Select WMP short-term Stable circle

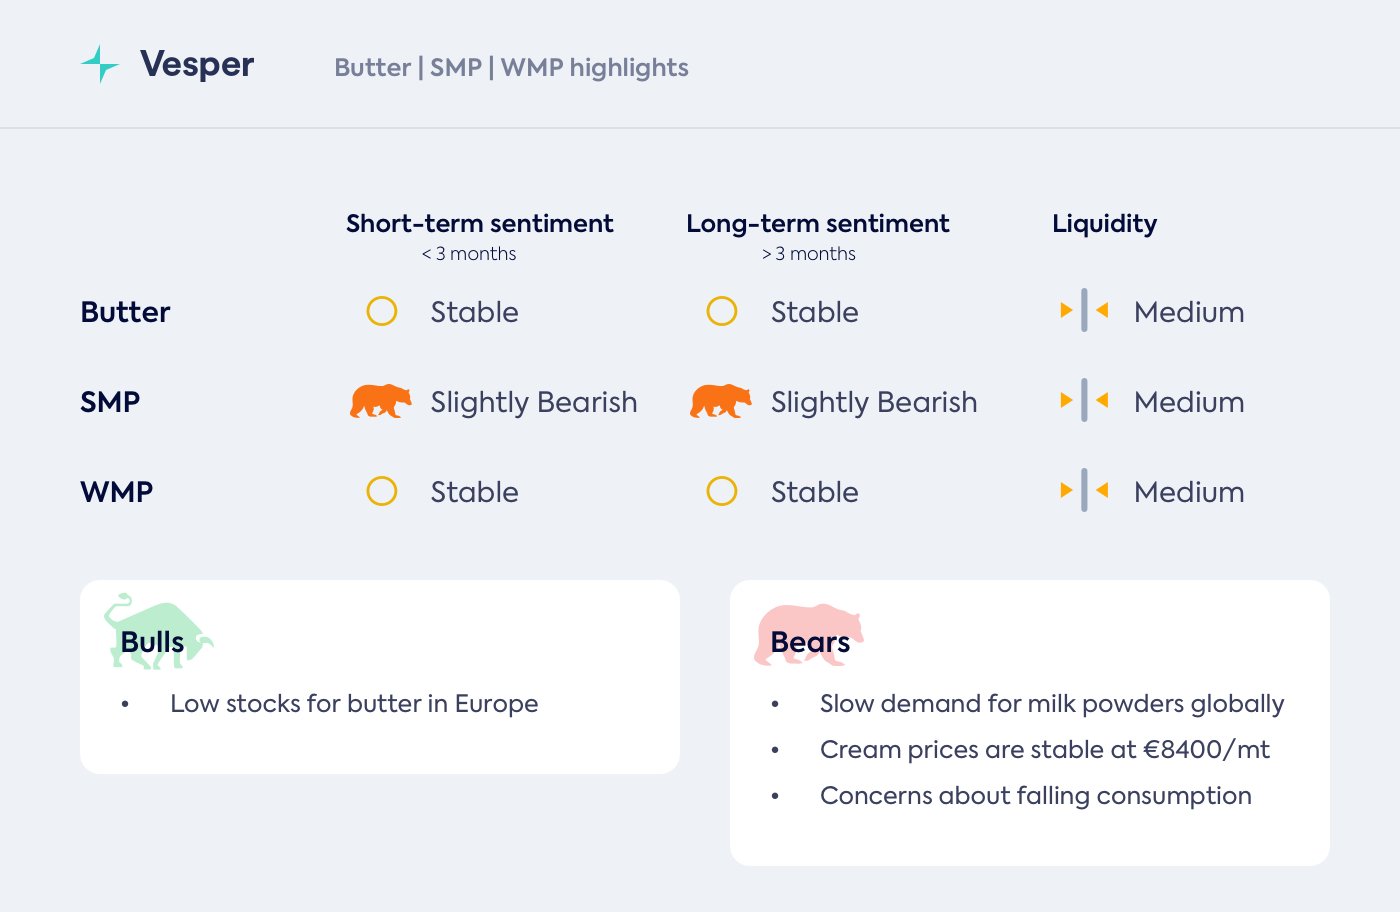pyautogui.click(x=382, y=491)
